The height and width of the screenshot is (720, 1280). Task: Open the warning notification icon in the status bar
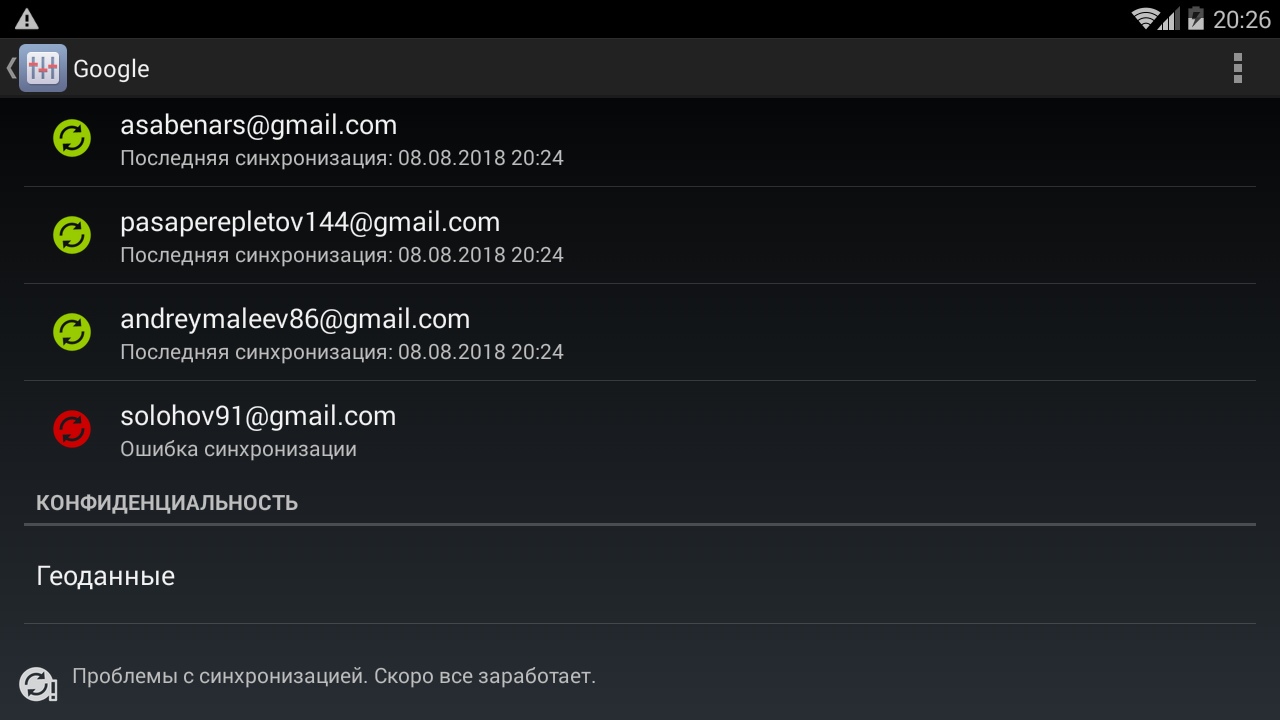pos(27,19)
